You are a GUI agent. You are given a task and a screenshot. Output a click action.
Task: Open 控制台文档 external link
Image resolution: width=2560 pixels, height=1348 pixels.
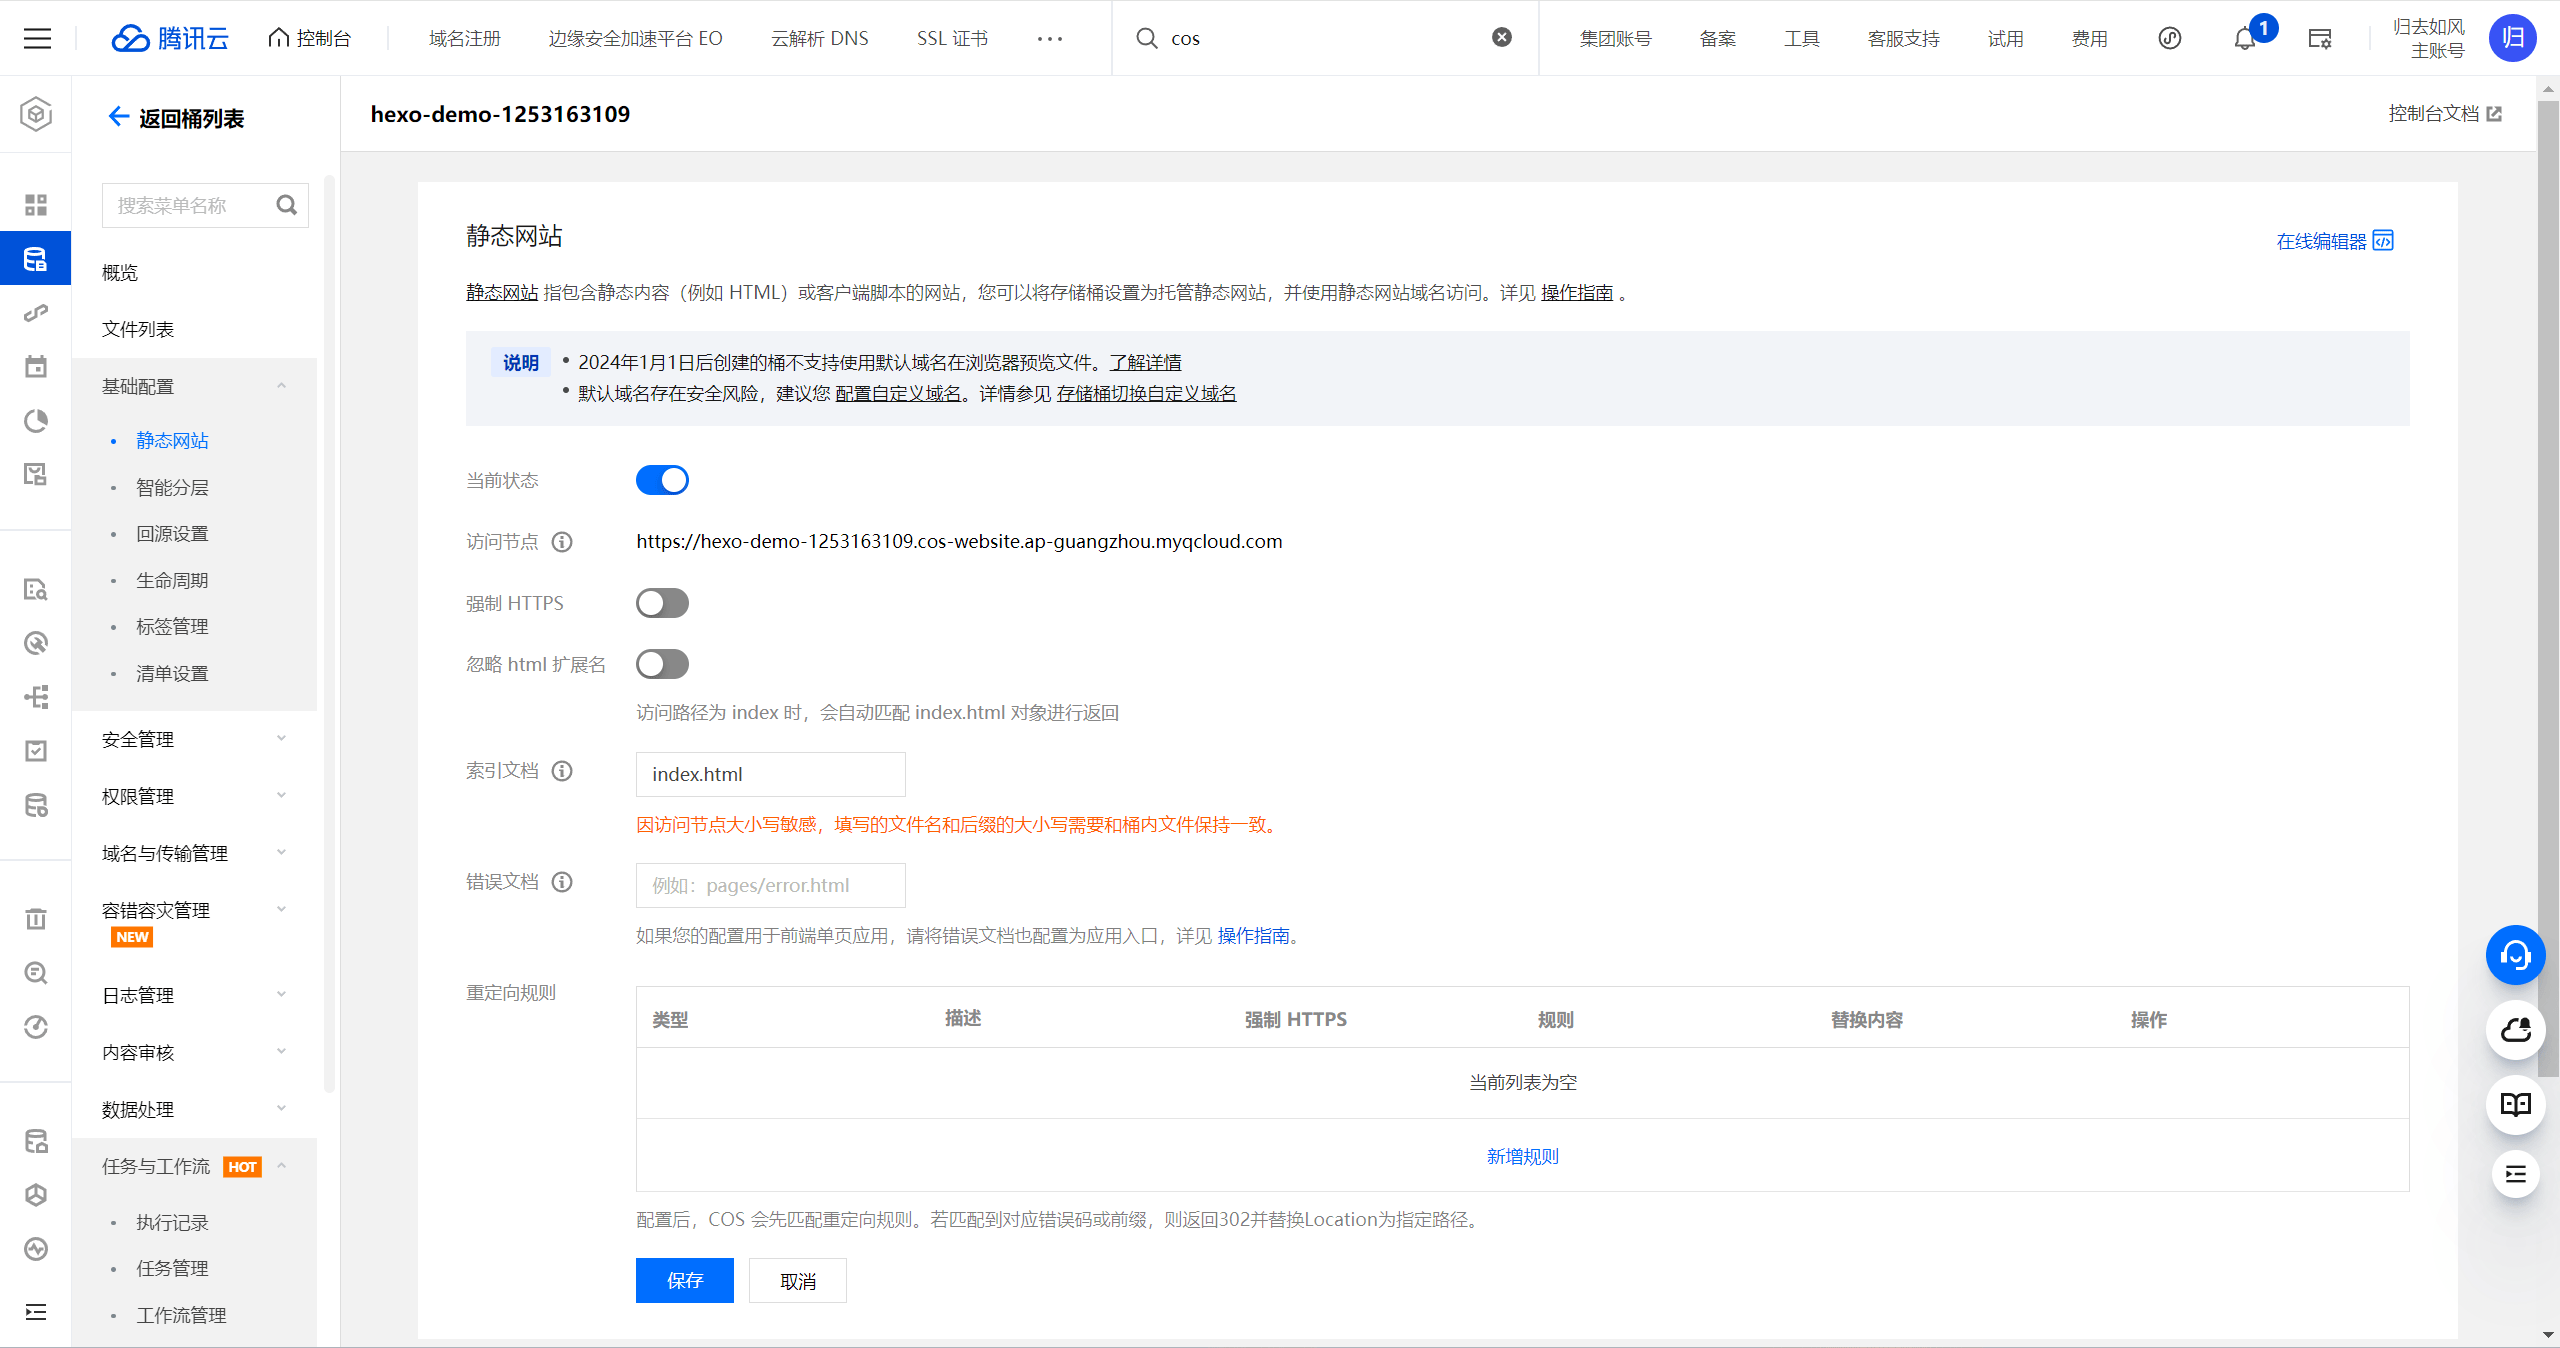pos(2445,114)
